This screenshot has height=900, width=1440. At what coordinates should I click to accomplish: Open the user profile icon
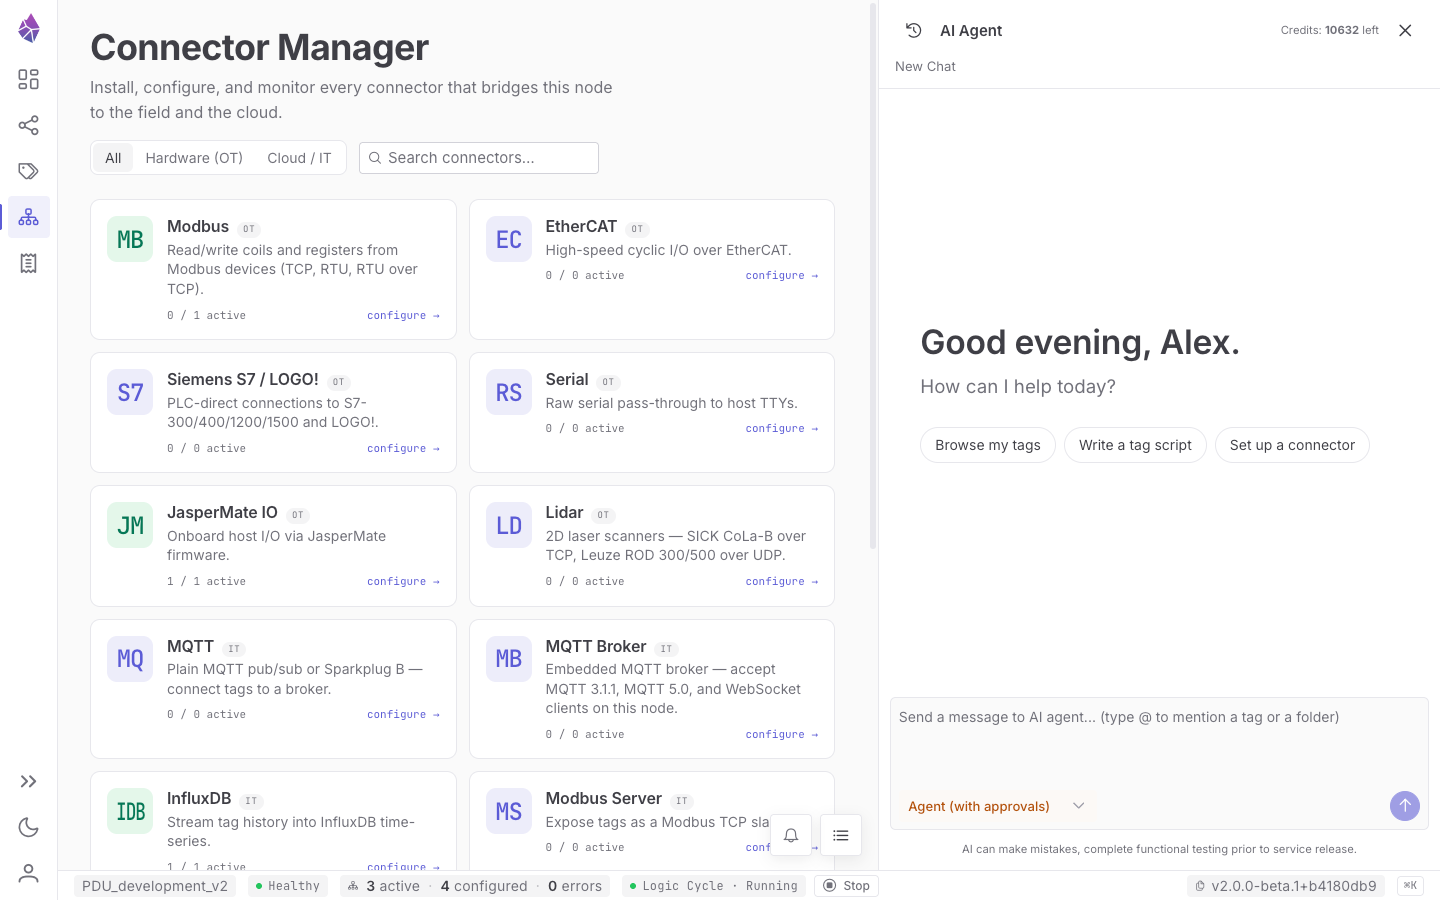(x=29, y=873)
